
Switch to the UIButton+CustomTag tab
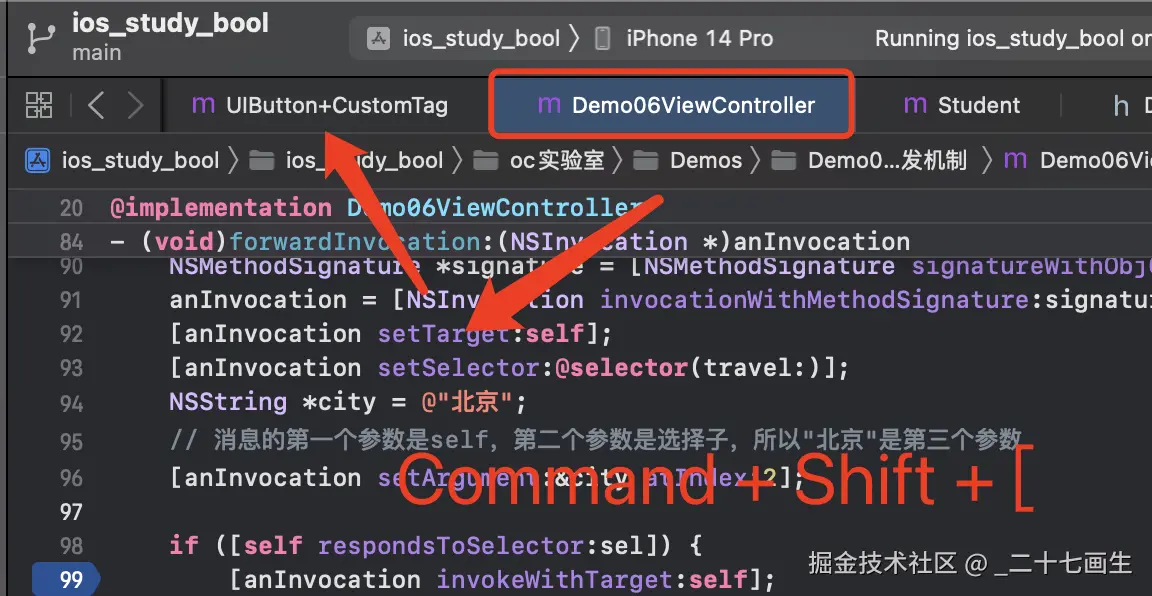[x=320, y=105]
